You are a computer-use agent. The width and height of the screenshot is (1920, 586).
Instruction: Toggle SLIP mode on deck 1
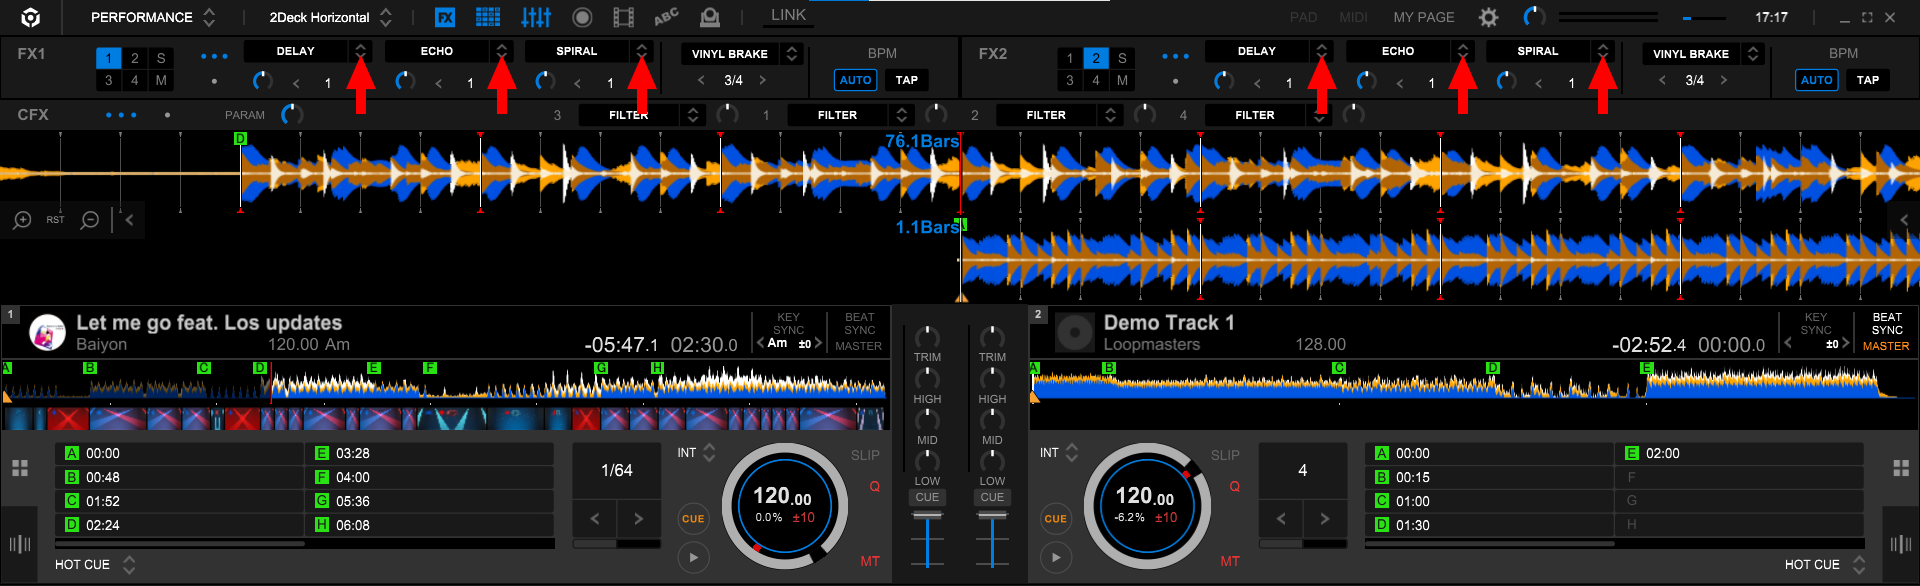865,455
